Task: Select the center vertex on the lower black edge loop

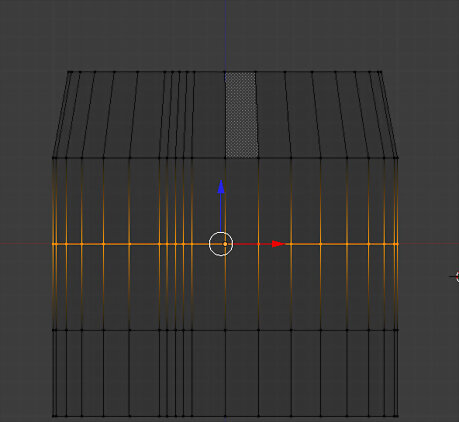Action: click(x=225, y=330)
